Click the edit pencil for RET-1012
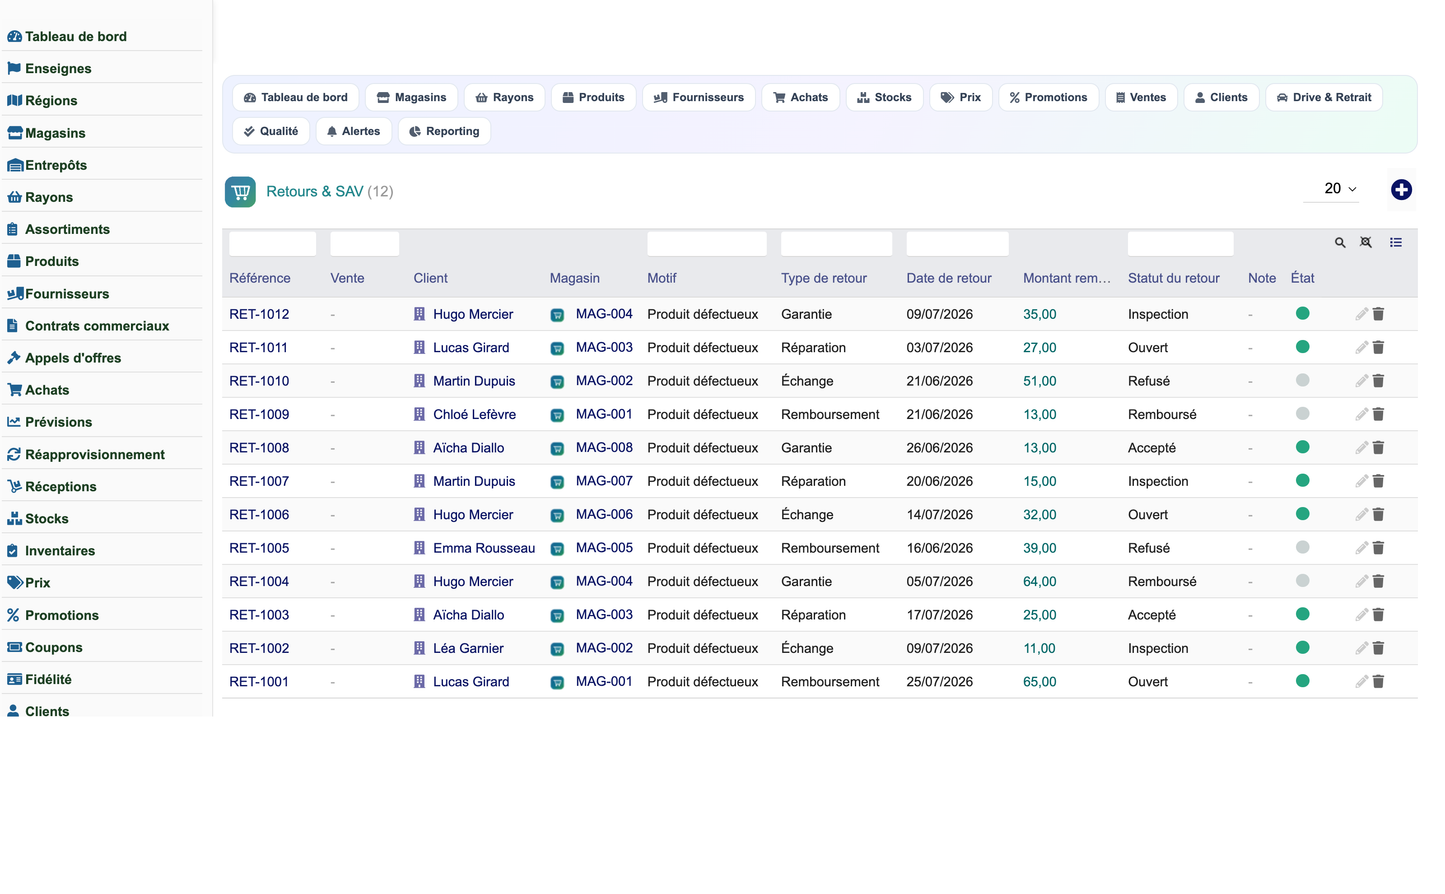Image resolution: width=1445 pixels, height=894 pixels. 1361,314
